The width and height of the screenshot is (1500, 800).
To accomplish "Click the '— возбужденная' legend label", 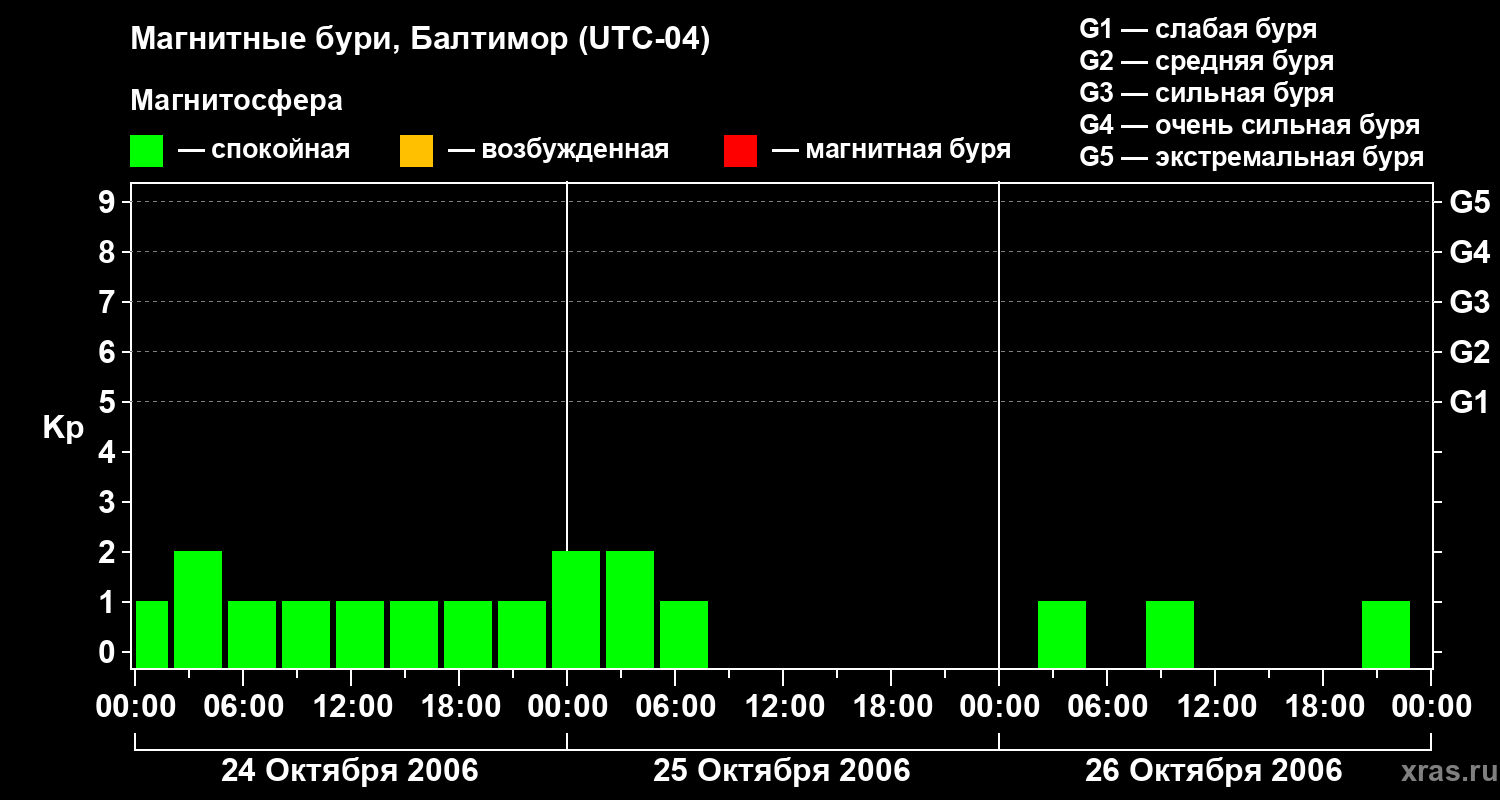I will [558, 150].
